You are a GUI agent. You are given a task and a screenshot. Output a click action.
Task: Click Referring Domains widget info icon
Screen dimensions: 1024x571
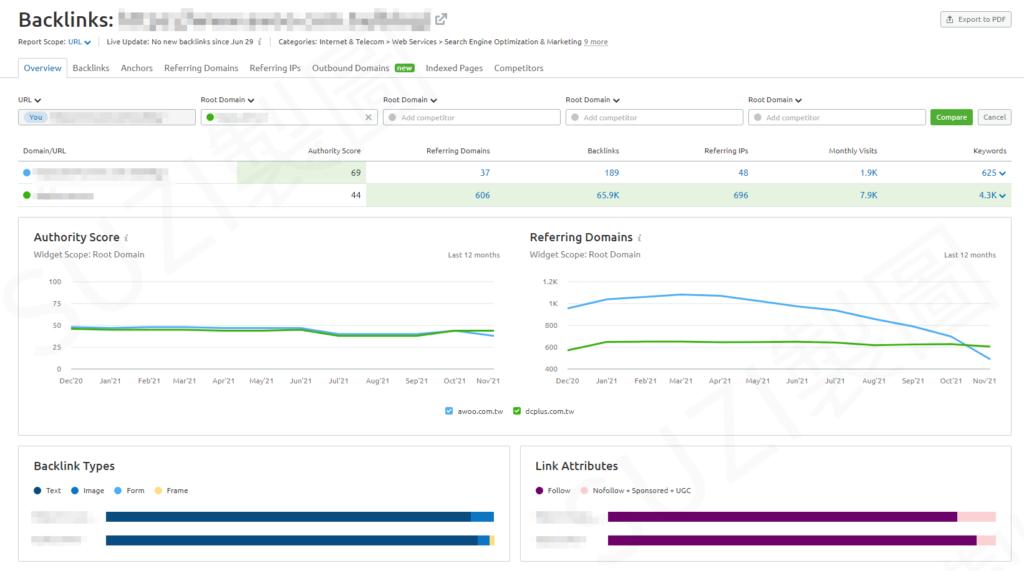[639, 238]
